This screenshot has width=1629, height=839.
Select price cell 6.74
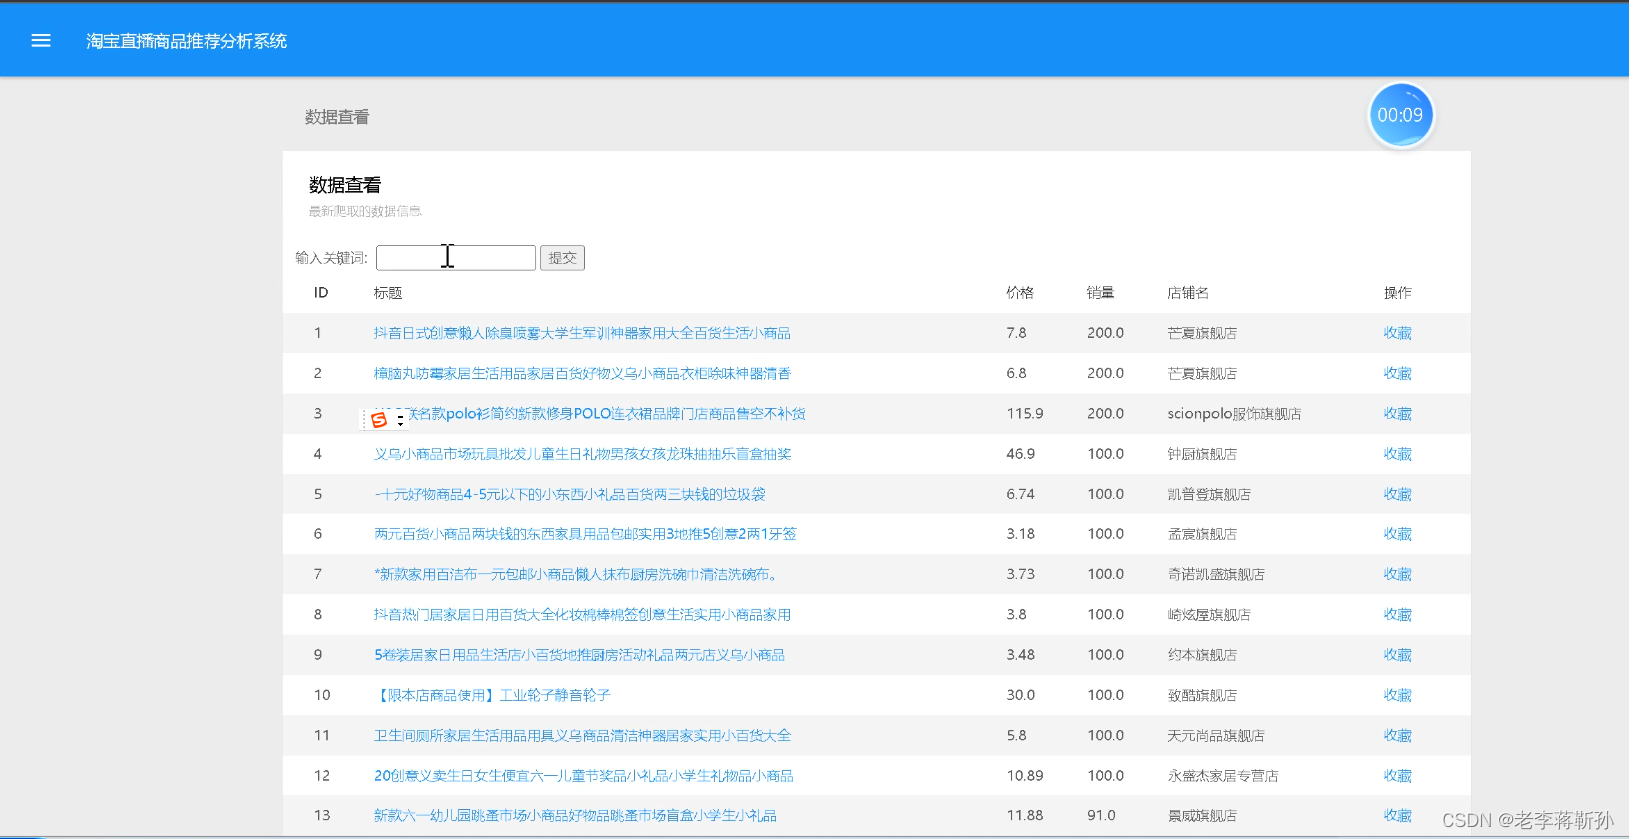point(1021,494)
